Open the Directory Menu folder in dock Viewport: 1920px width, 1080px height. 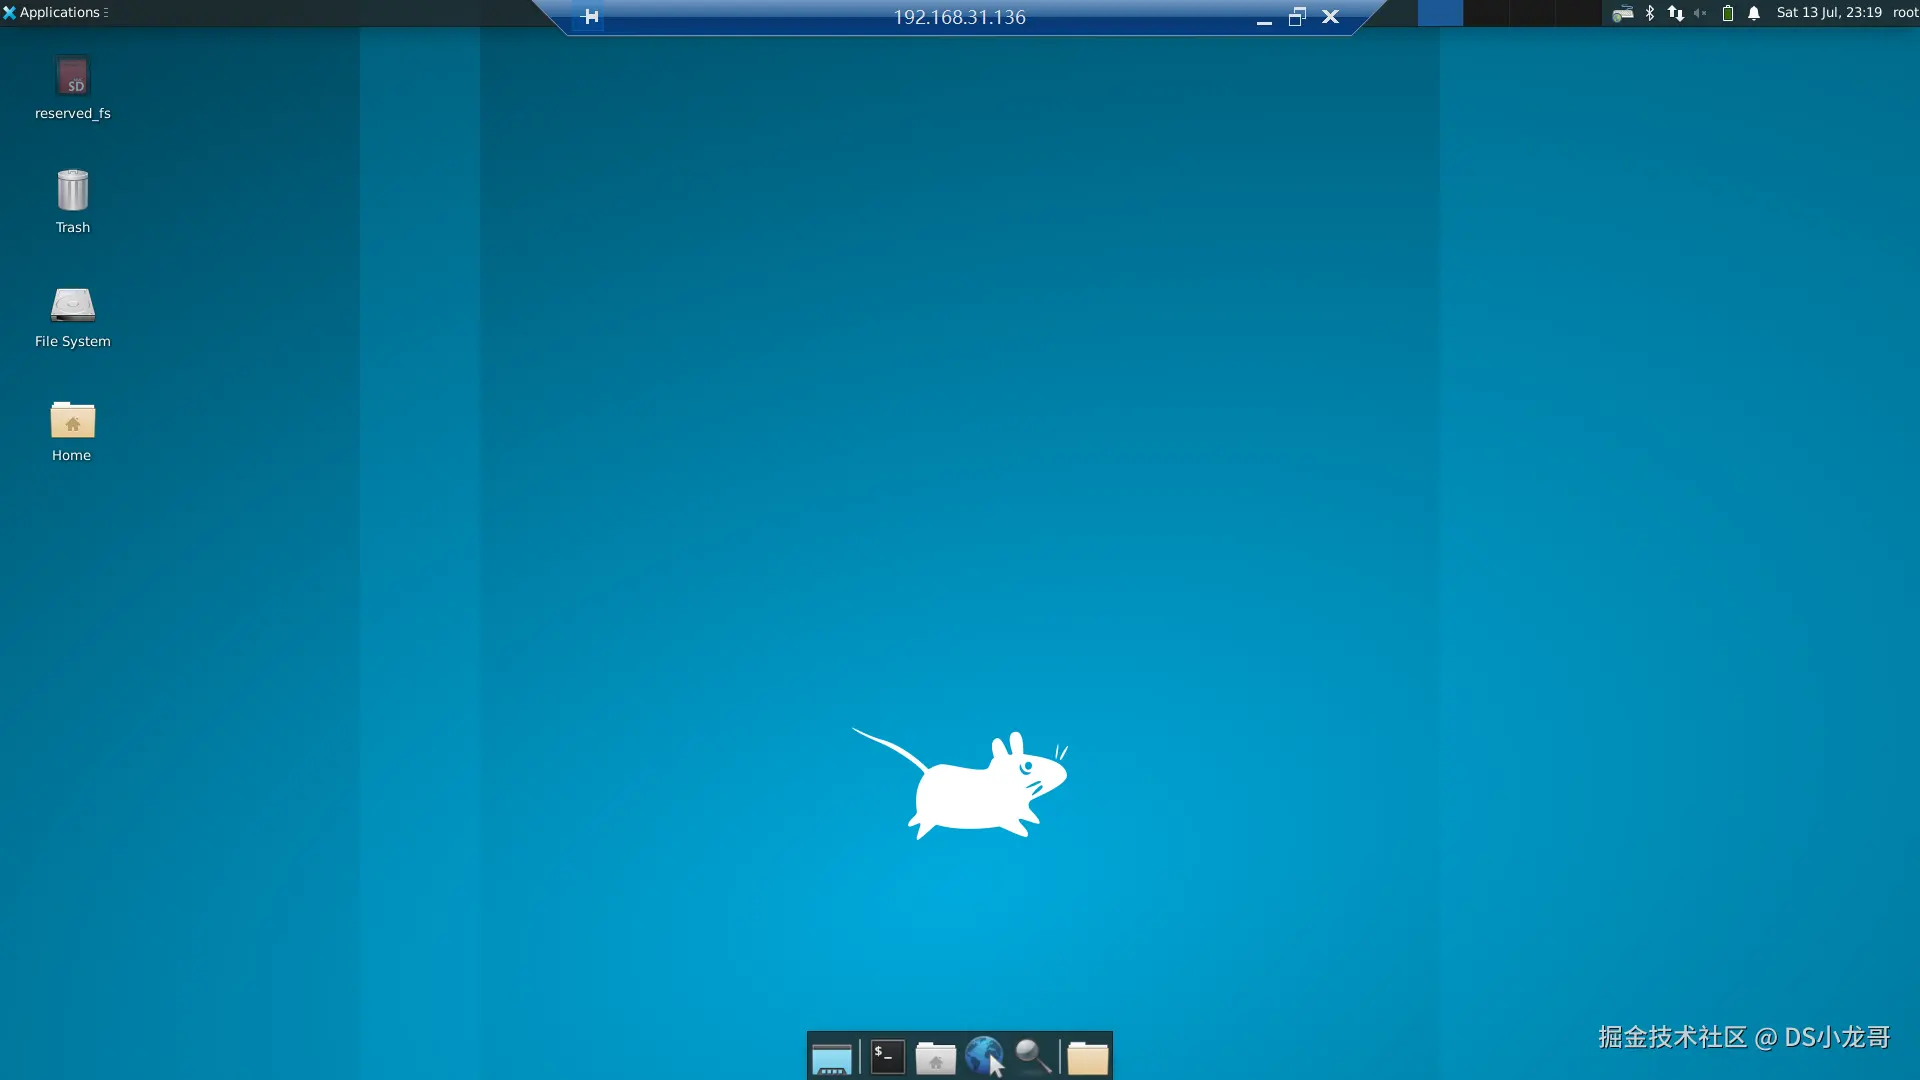[x=1087, y=1058]
